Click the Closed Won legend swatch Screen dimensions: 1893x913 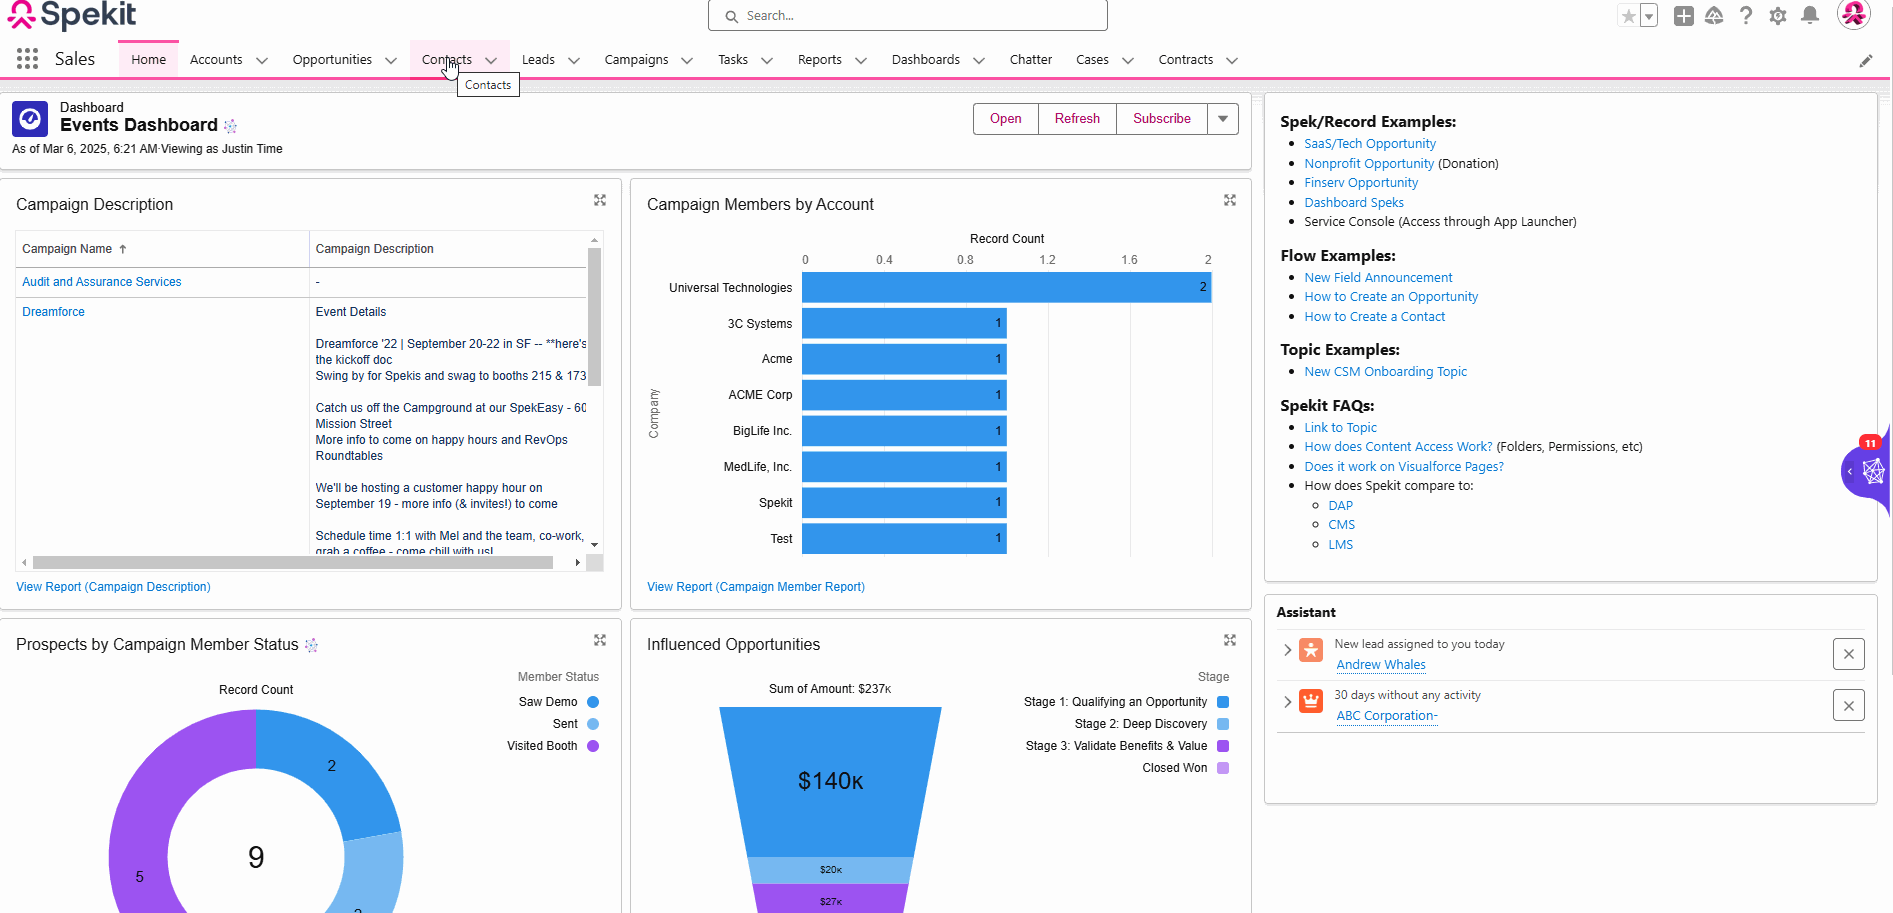[1223, 768]
